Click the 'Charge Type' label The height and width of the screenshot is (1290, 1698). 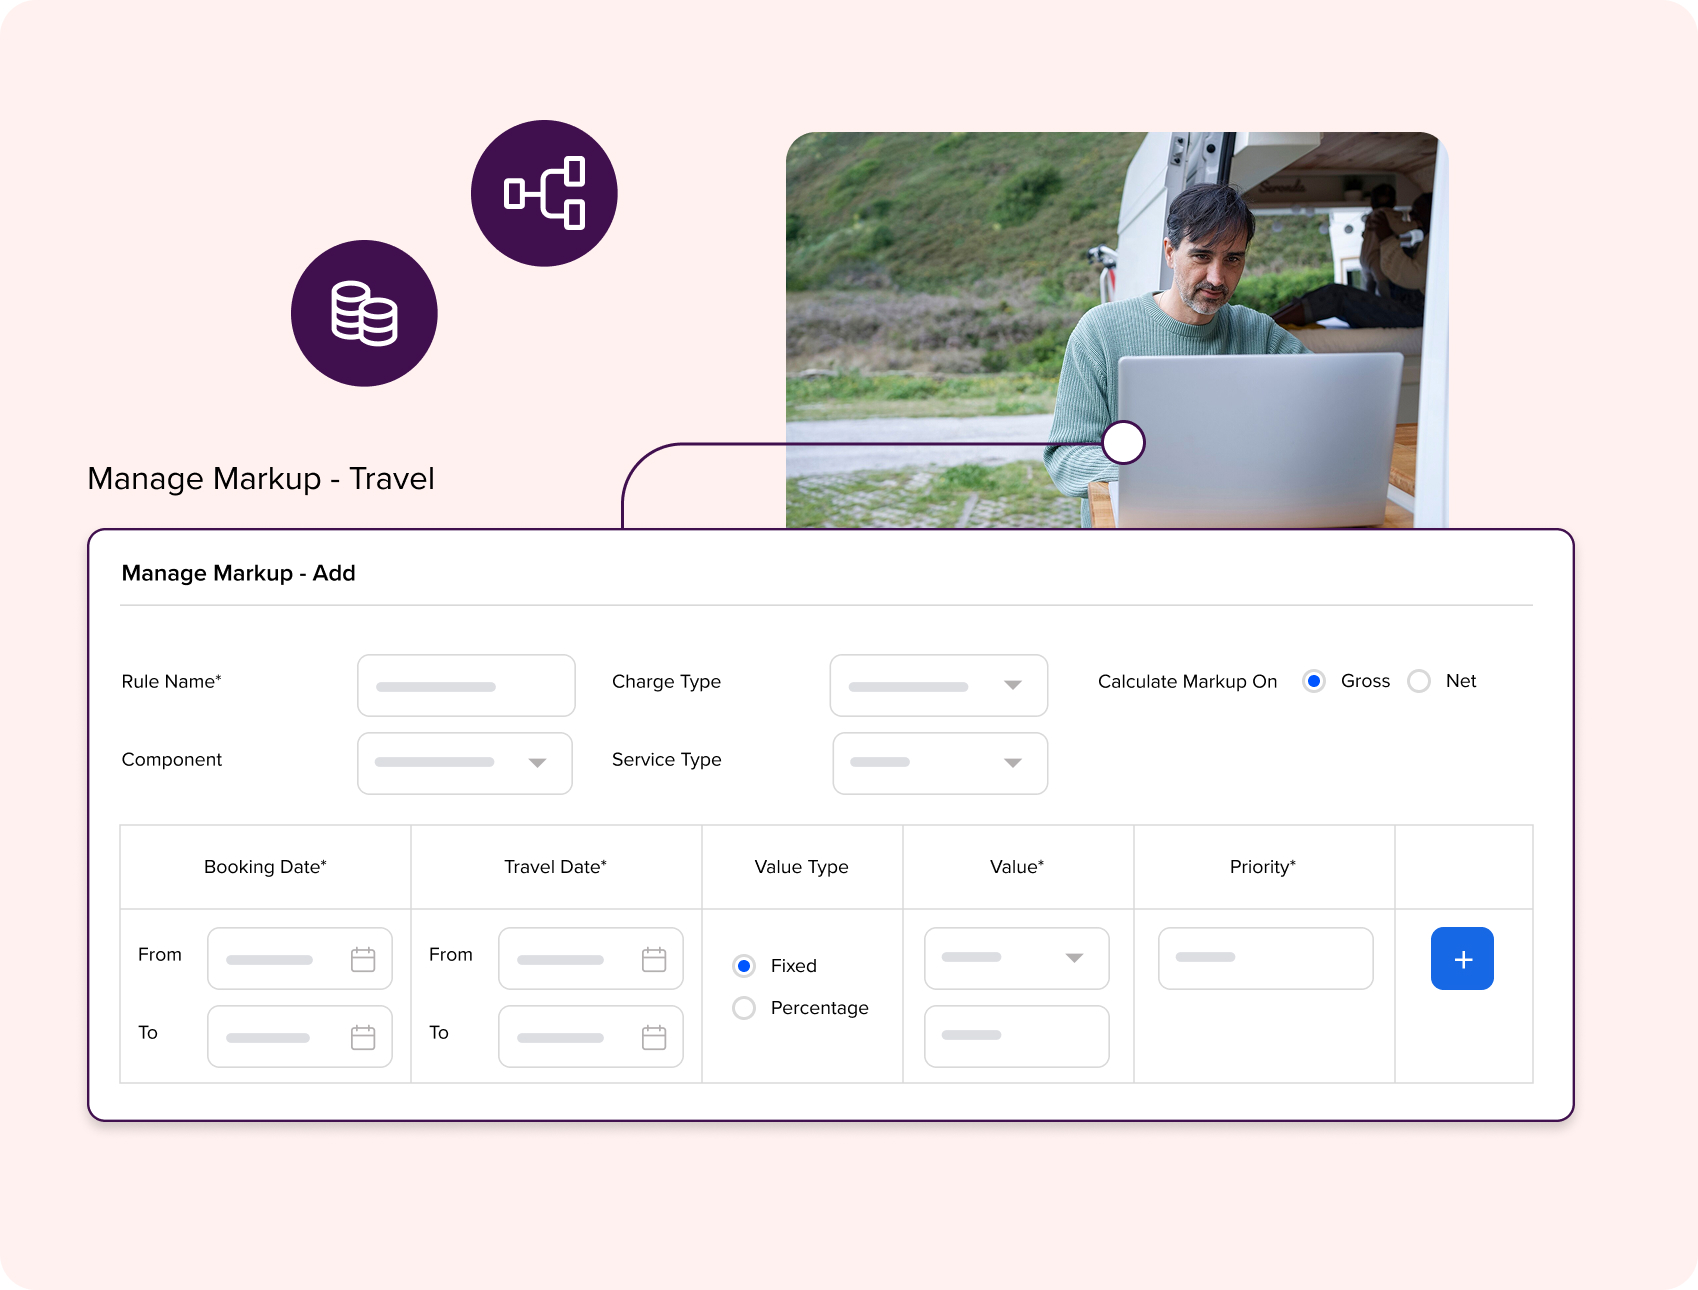coord(666,681)
